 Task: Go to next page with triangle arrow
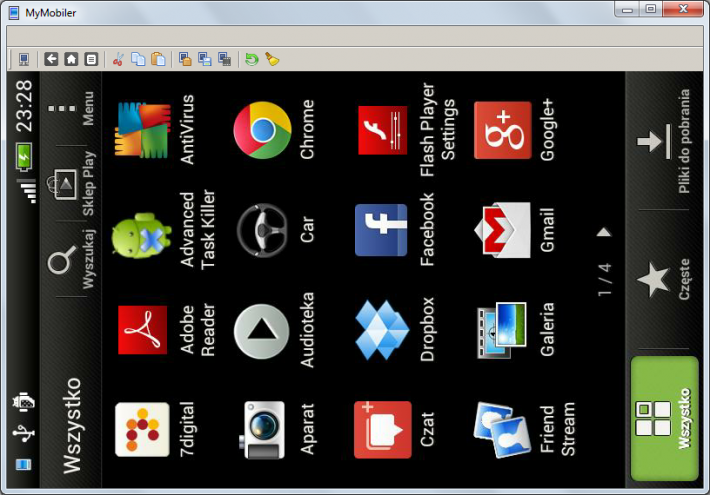coord(604,233)
